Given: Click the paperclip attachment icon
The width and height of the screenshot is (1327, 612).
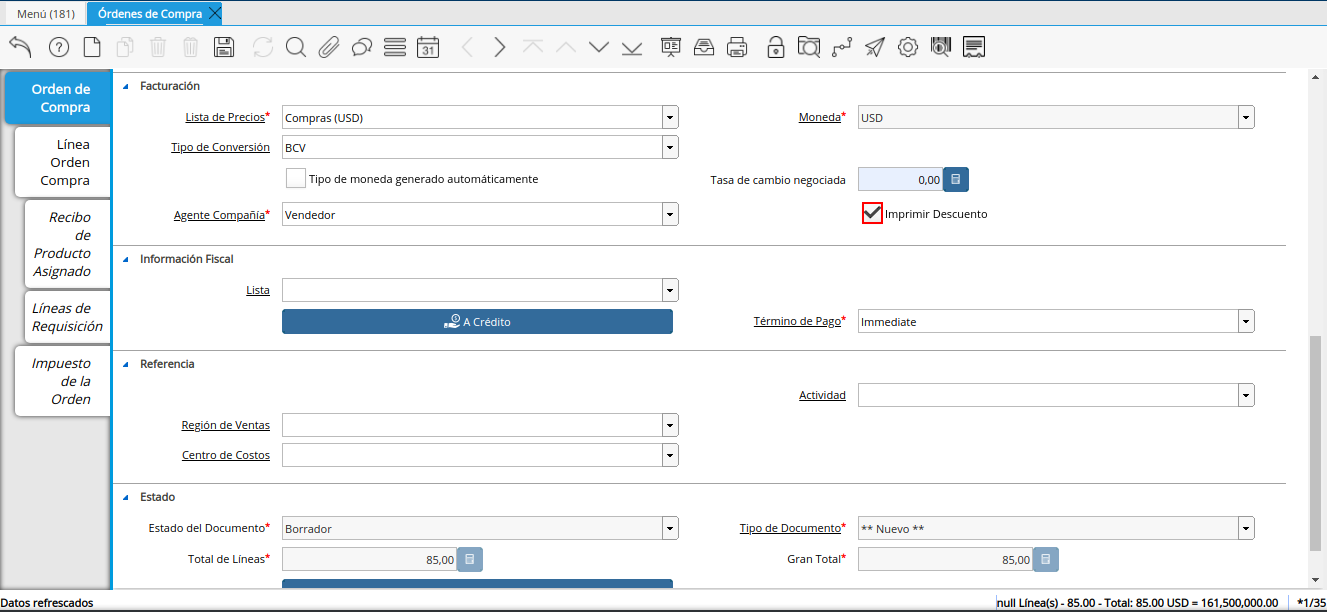Looking at the screenshot, I should coord(329,47).
